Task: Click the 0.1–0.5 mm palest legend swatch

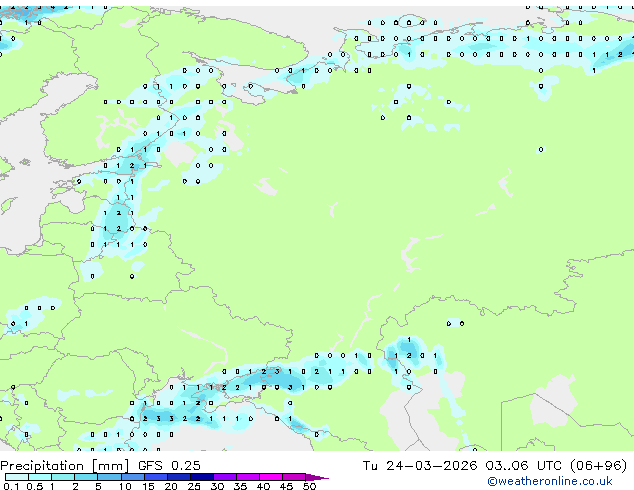Action: click(x=17, y=477)
